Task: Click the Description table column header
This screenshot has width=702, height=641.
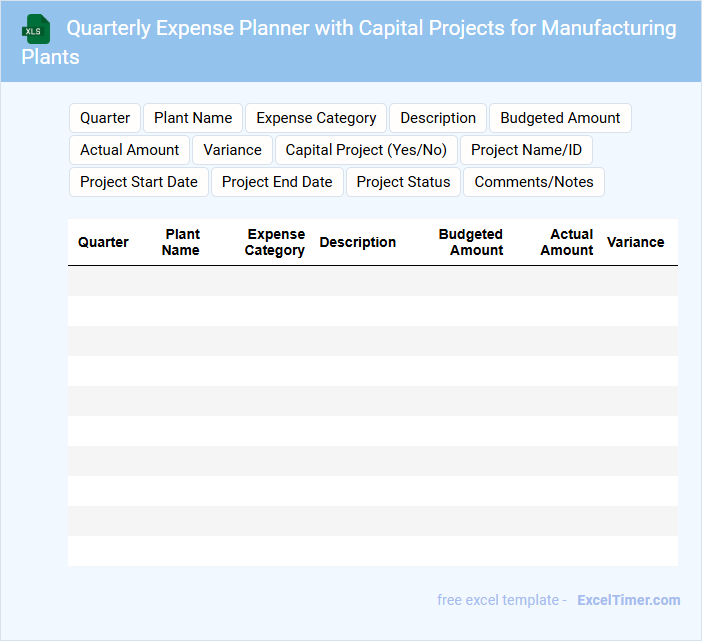Action: tap(357, 242)
